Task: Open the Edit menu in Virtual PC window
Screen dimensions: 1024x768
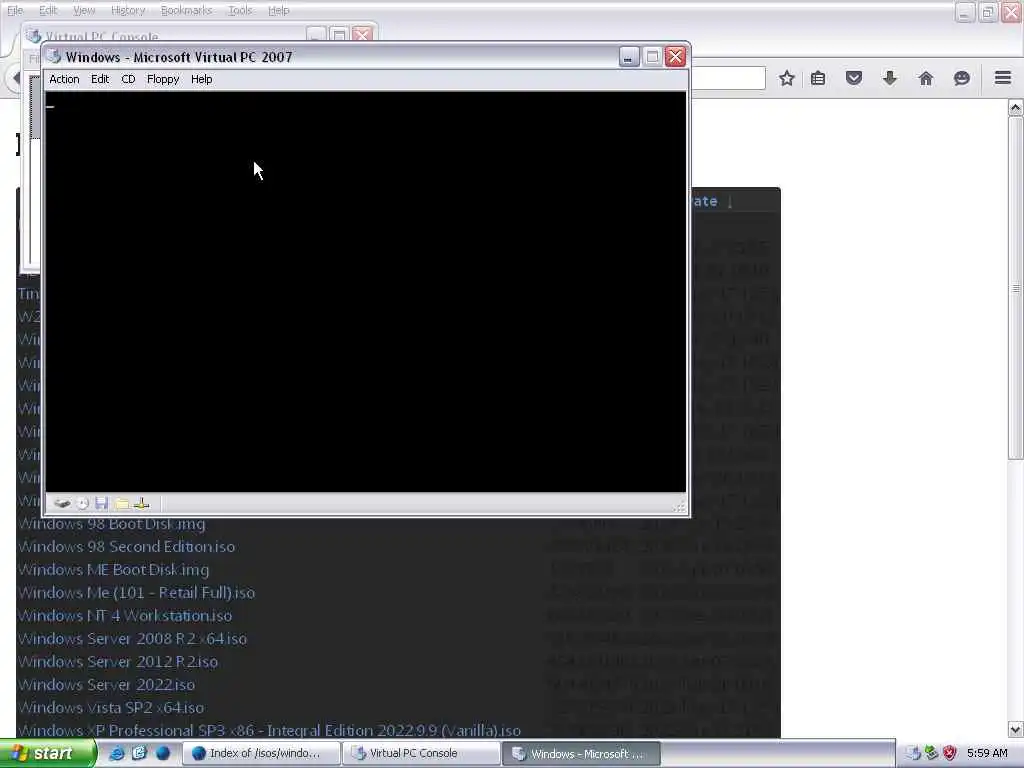Action: click(x=99, y=79)
